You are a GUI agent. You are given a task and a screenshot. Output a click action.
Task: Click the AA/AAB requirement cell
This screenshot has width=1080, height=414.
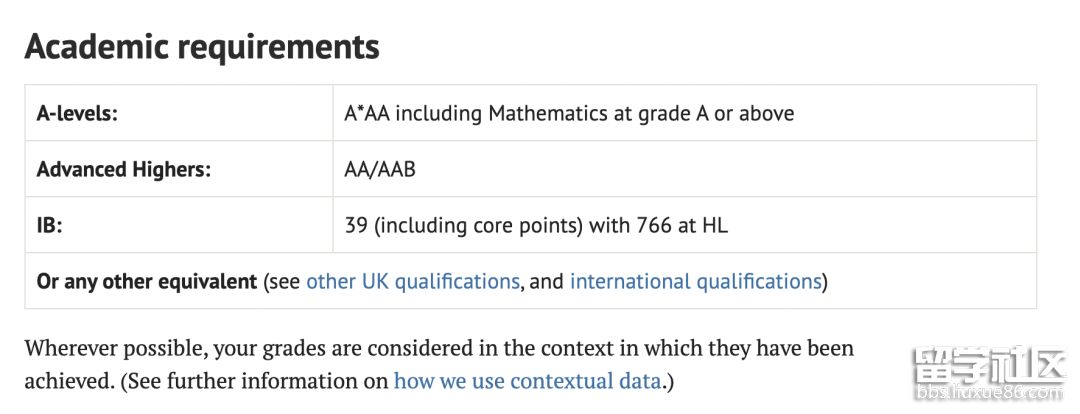(380, 169)
